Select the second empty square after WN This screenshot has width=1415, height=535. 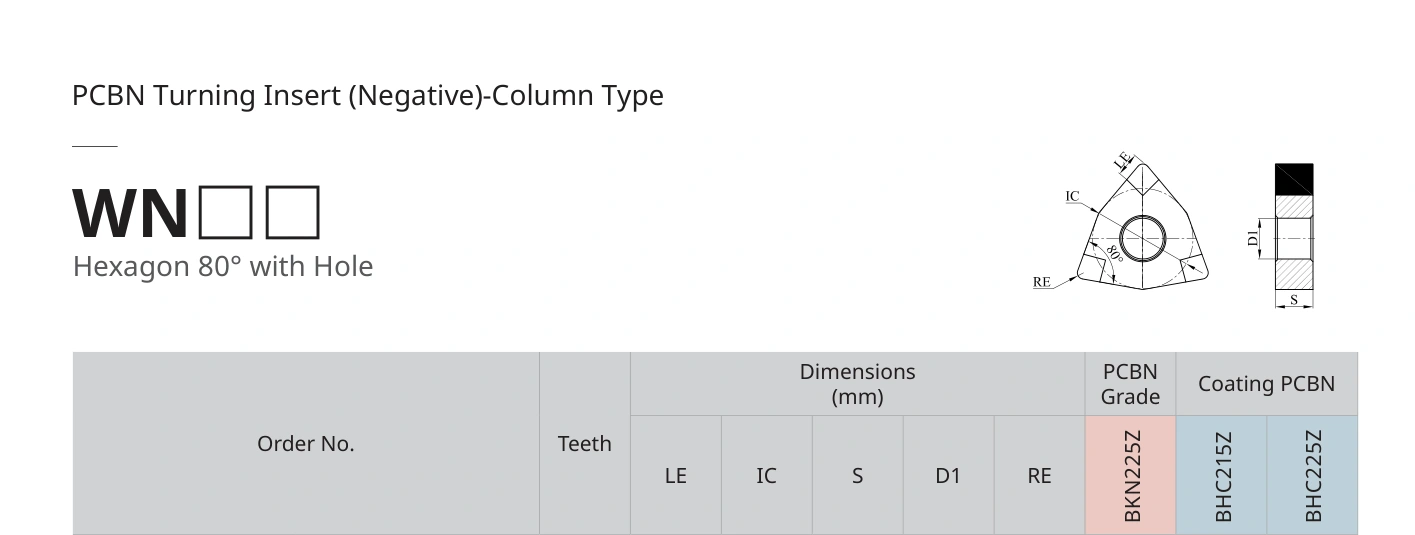pos(293,212)
